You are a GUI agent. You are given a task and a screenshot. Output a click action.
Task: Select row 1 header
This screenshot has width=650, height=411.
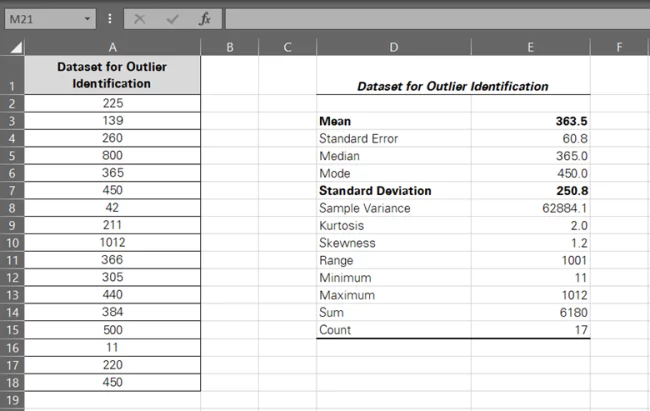click(x=12, y=75)
